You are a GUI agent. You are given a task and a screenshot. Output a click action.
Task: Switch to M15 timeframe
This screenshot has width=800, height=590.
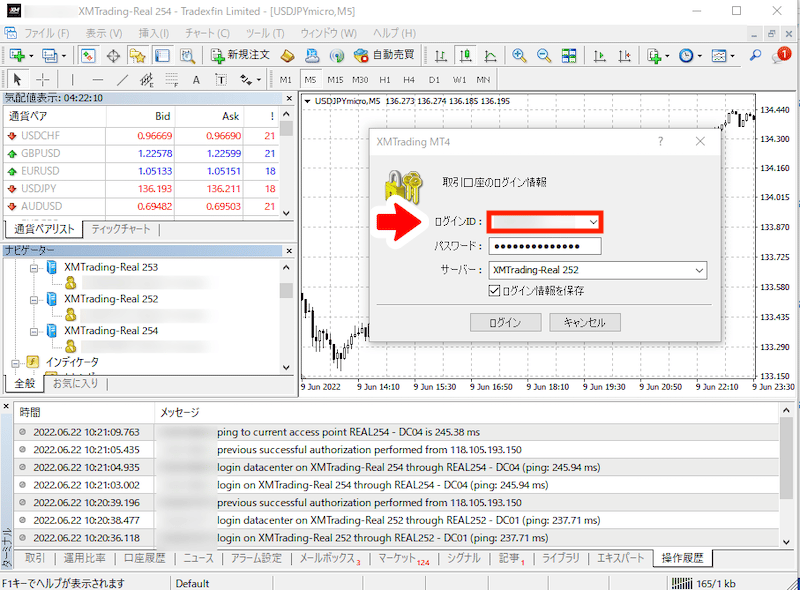[335, 80]
